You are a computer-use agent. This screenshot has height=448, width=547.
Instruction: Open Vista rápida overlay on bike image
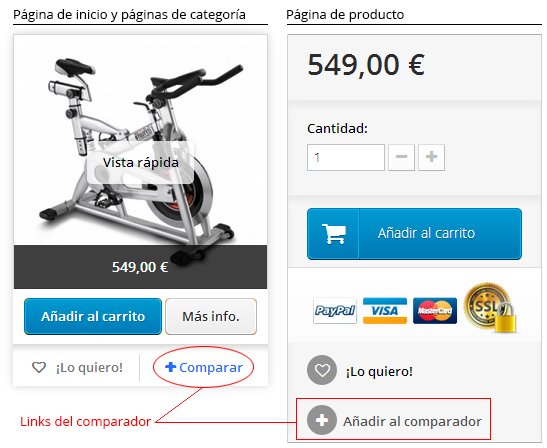(141, 163)
